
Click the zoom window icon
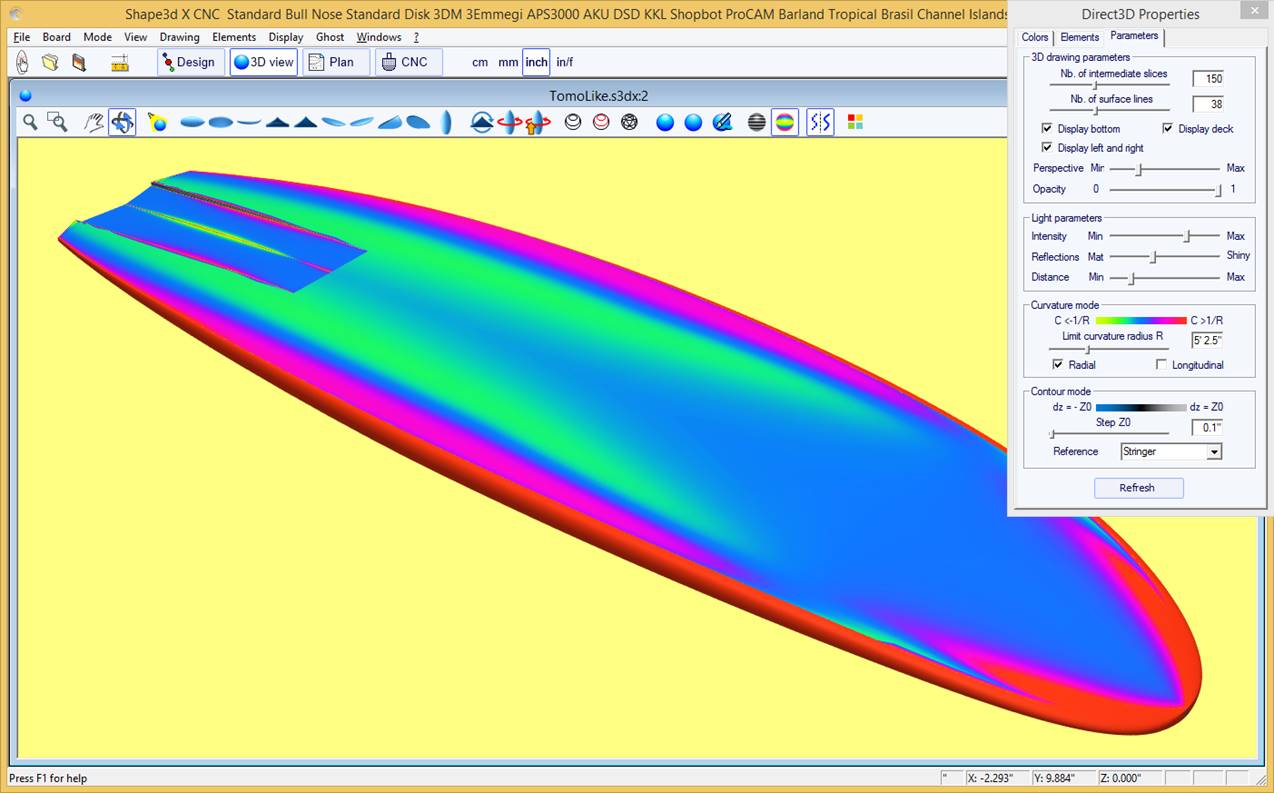58,122
